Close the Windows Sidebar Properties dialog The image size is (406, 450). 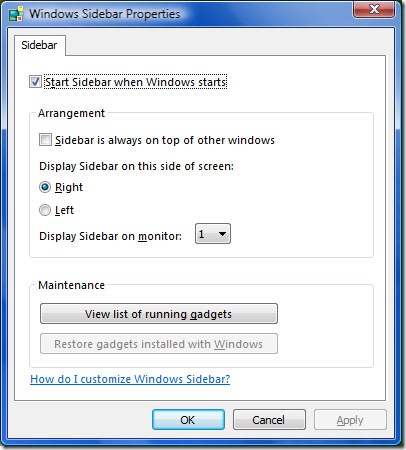pos(374,9)
